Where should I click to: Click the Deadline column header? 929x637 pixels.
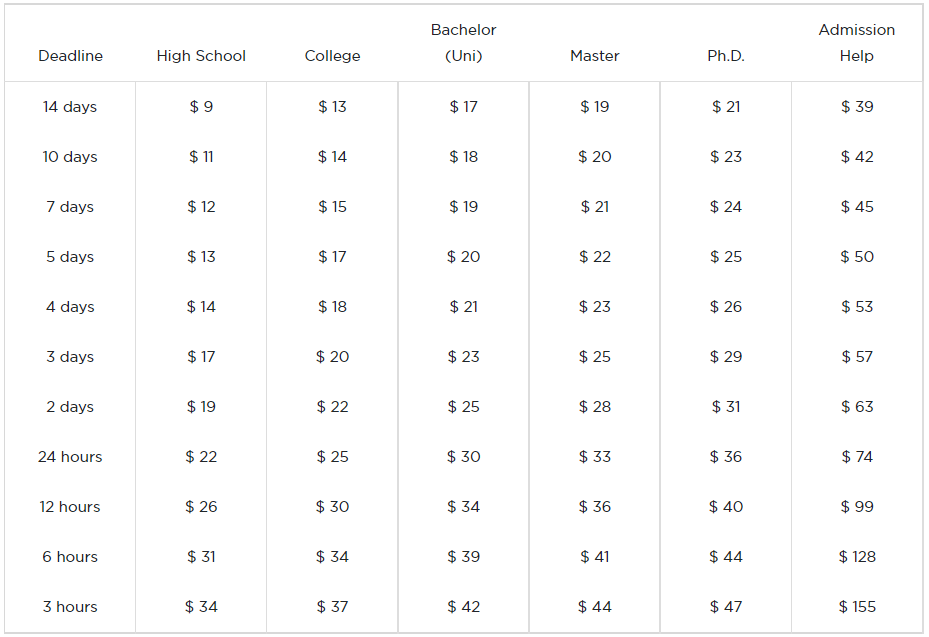click(x=71, y=56)
